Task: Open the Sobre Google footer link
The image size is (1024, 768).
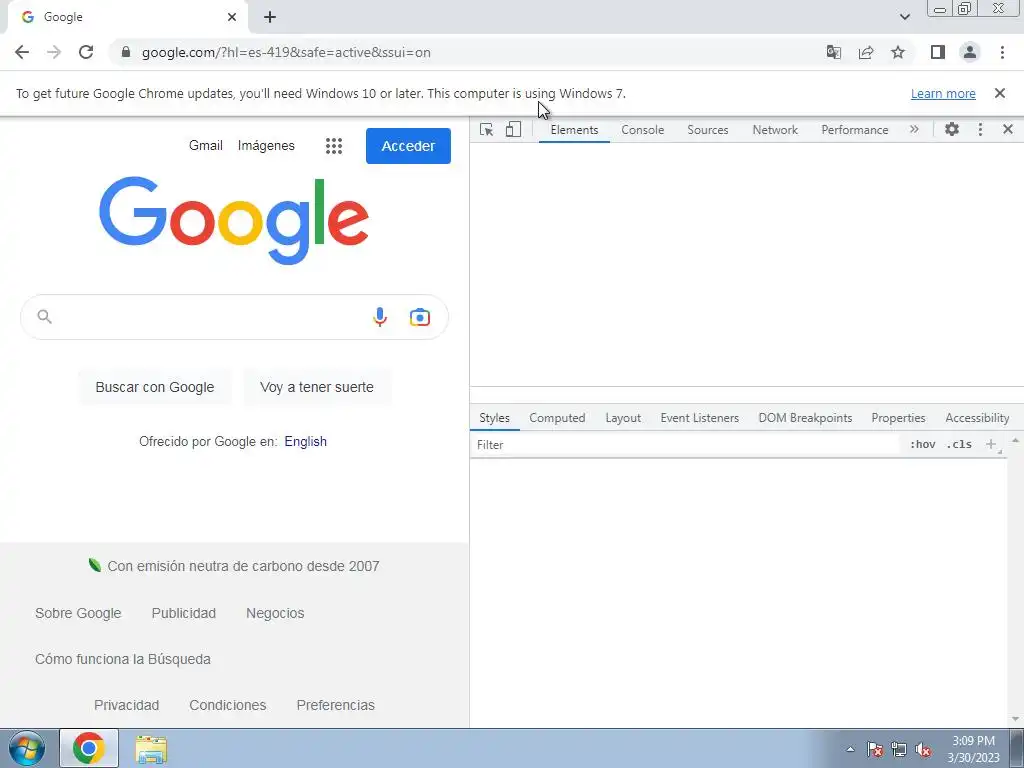Action: pyautogui.click(x=78, y=613)
